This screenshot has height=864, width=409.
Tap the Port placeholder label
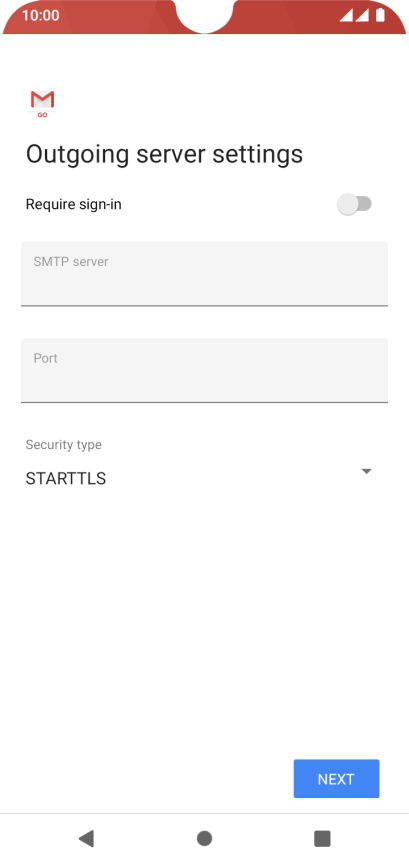pyautogui.click(x=46, y=358)
